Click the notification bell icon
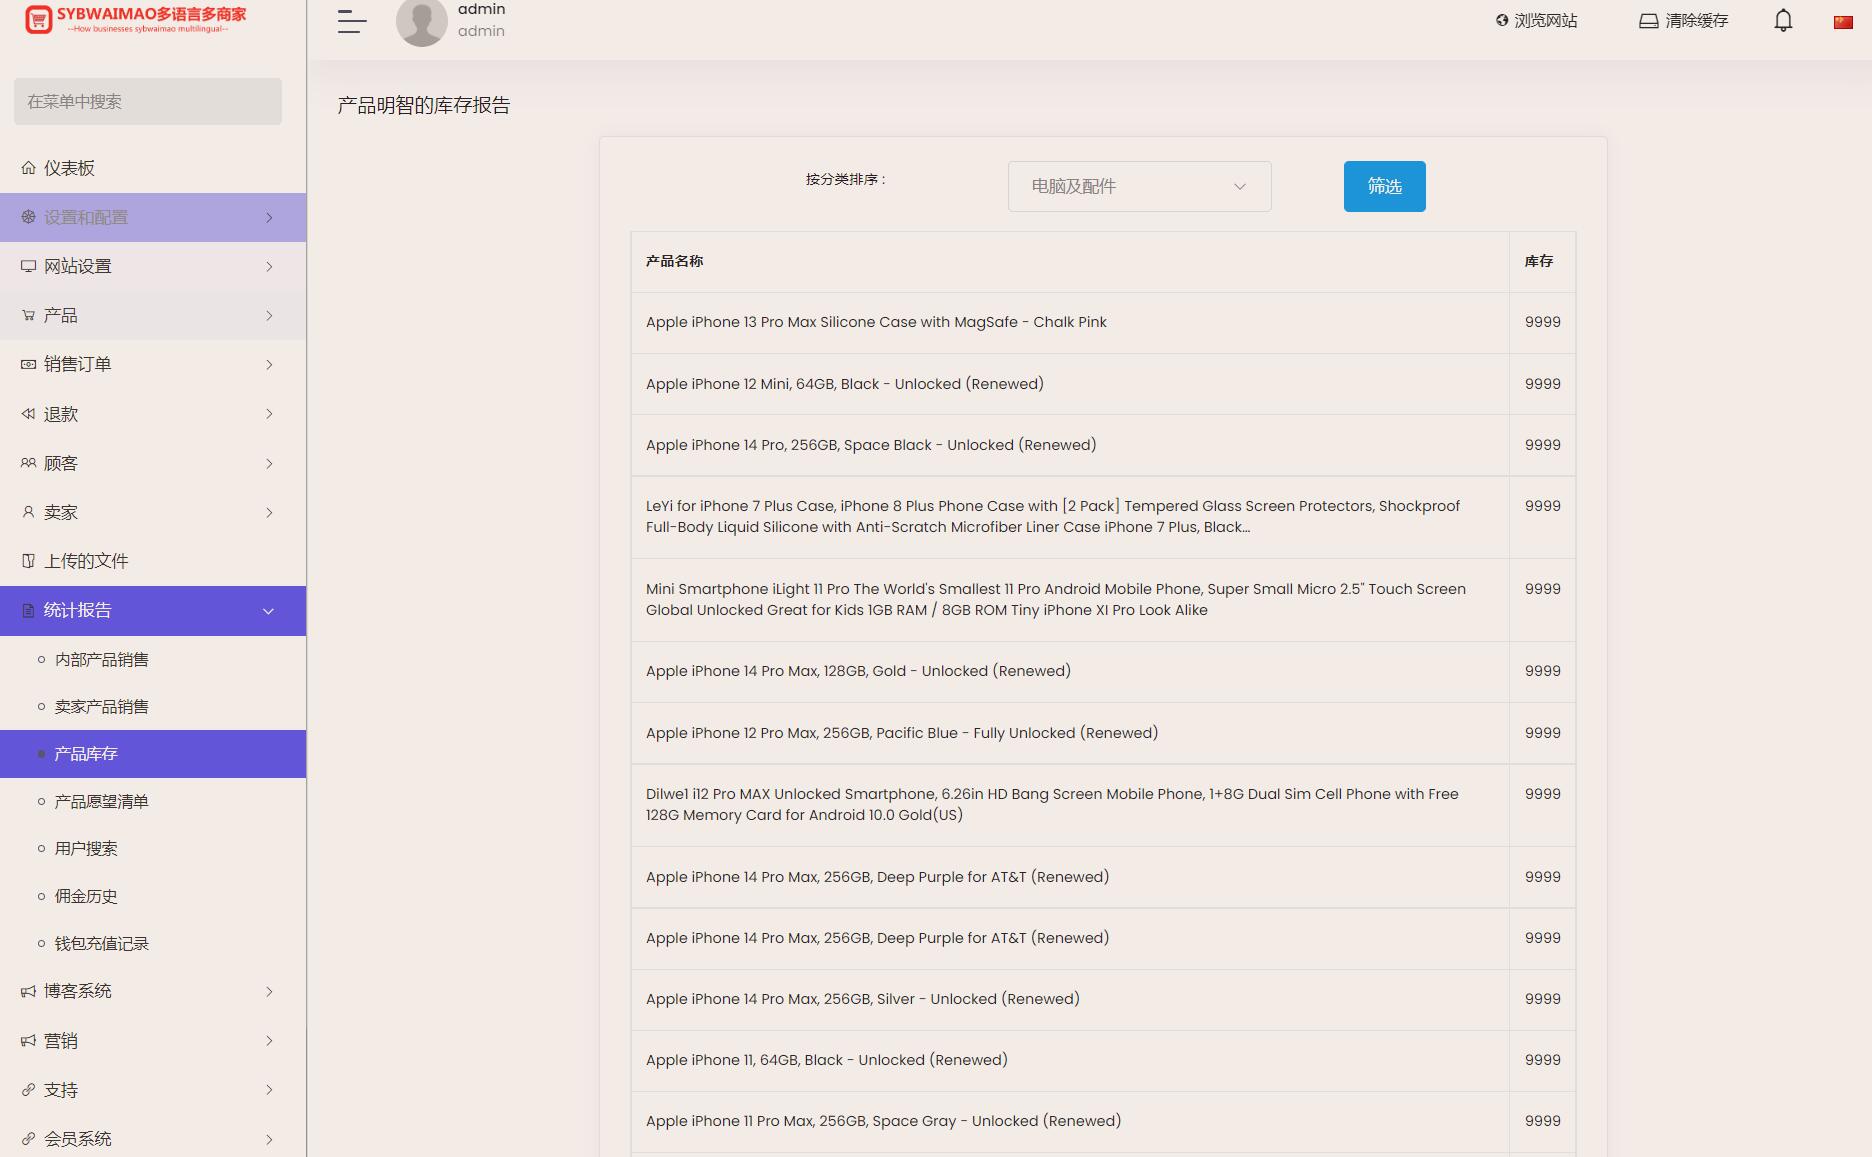 pyautogui.click(x=1783, y=21)
